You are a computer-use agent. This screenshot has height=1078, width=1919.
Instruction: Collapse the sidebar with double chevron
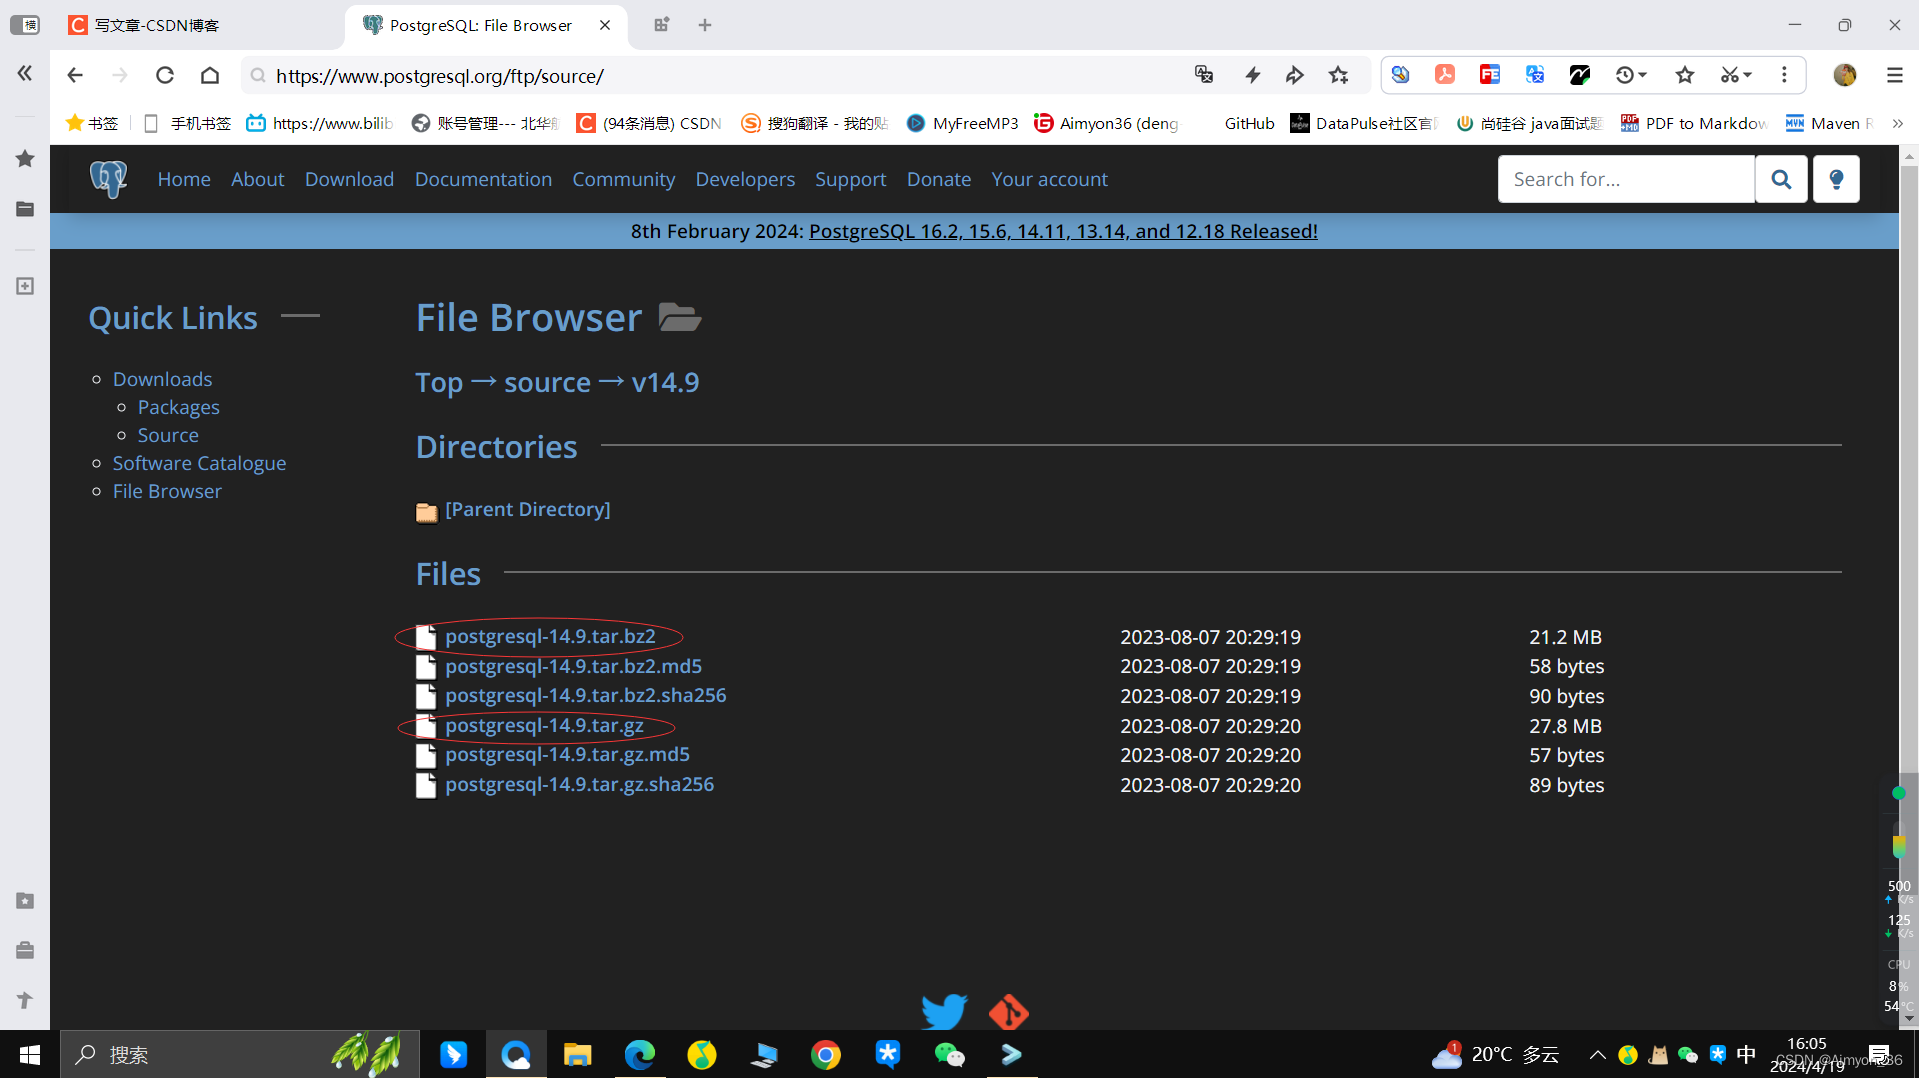tap(25, 73)
